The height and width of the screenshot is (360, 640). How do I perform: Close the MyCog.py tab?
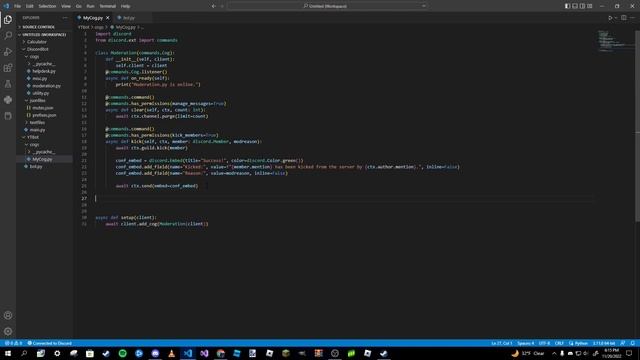pyautogui.click(x=108, y=18)
